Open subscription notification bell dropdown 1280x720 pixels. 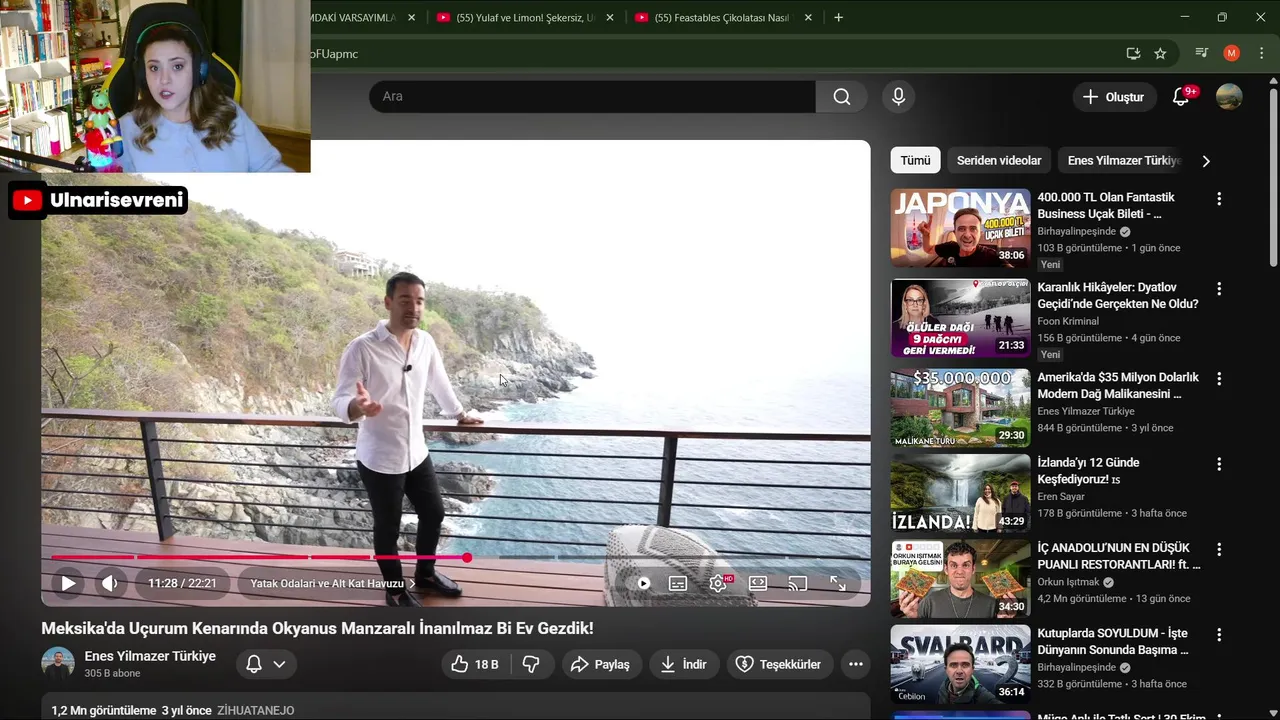(x=266, y=664)
